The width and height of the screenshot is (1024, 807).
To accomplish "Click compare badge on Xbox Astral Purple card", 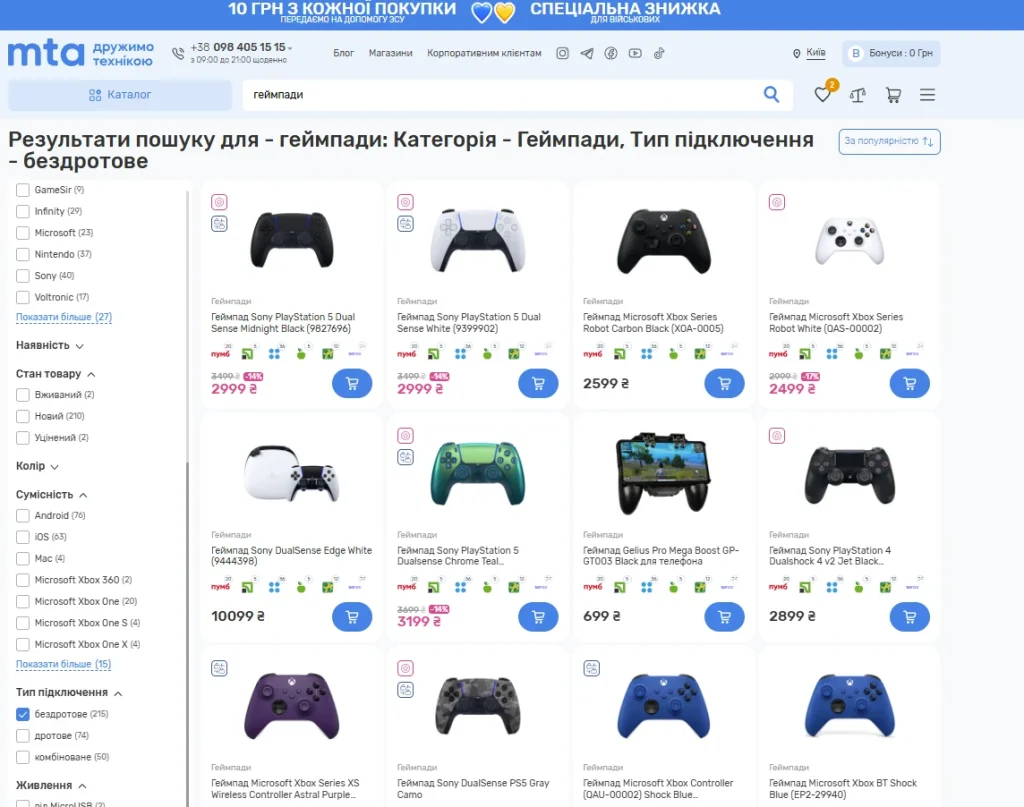I will (219, 669).
